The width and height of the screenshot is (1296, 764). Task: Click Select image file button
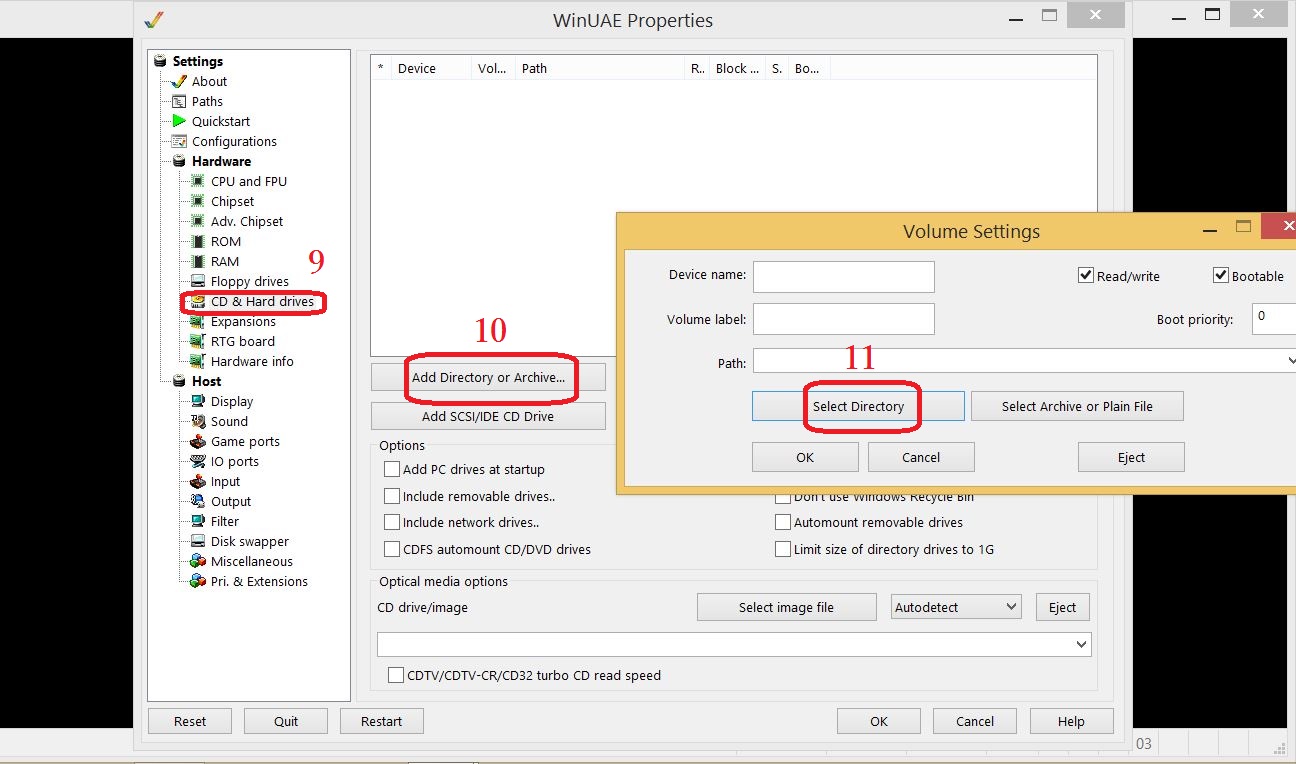(786, 607)
